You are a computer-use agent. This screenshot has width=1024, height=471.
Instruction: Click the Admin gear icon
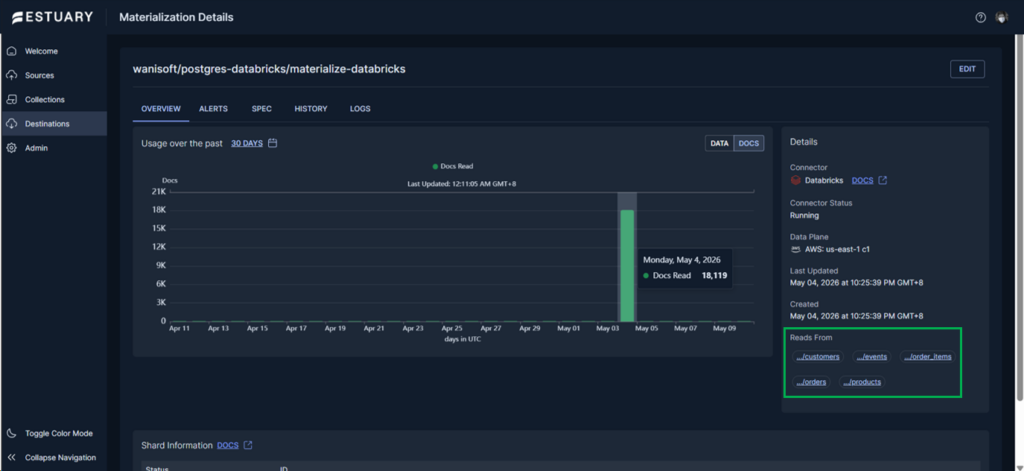pos(11,148)
